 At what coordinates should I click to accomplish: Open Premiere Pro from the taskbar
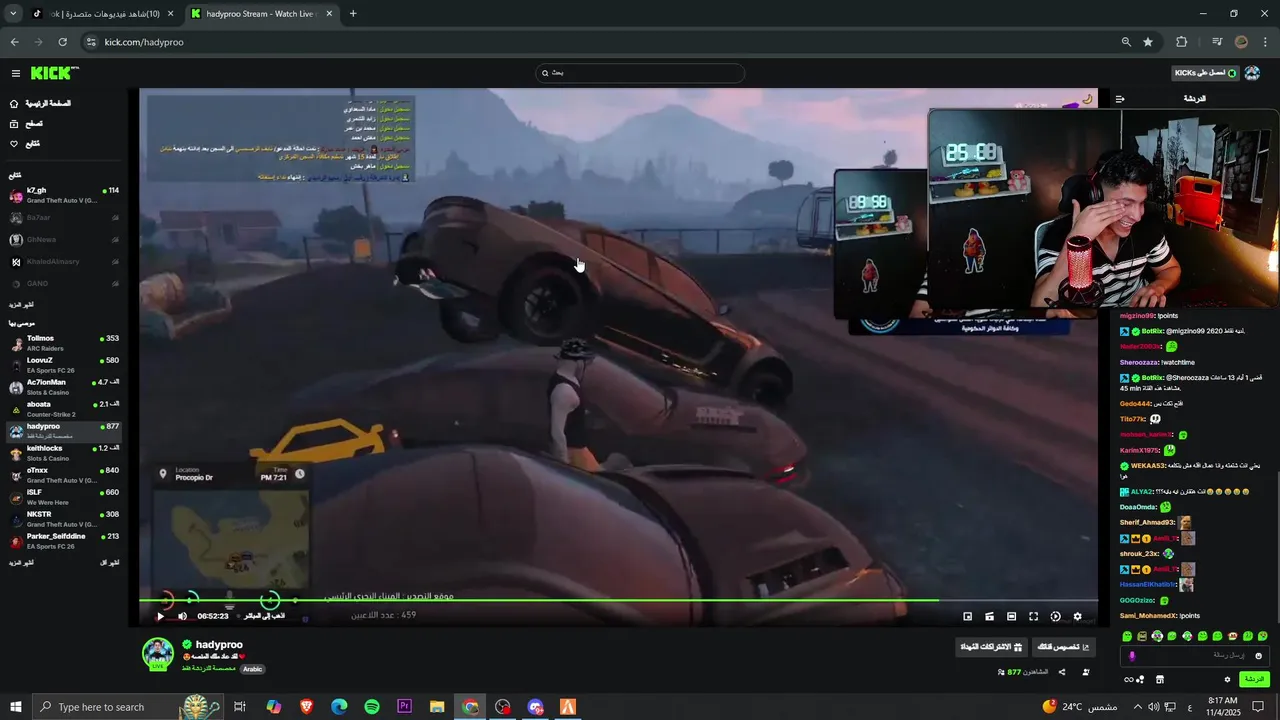click(x=405, y=707)
